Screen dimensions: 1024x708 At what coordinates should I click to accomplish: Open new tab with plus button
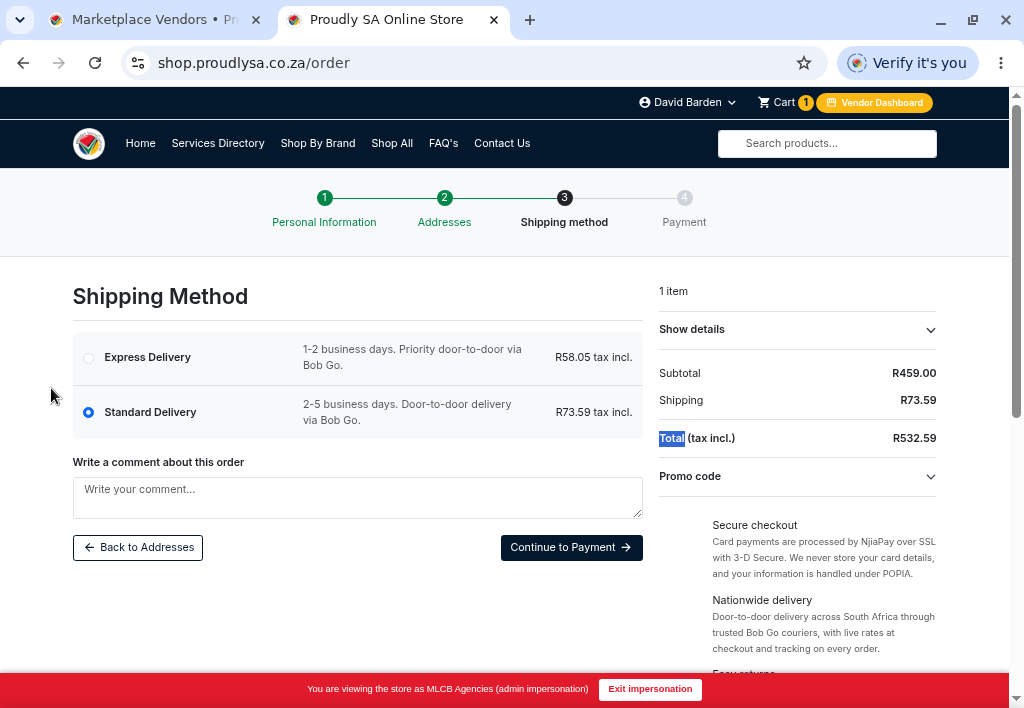point(530,20)
